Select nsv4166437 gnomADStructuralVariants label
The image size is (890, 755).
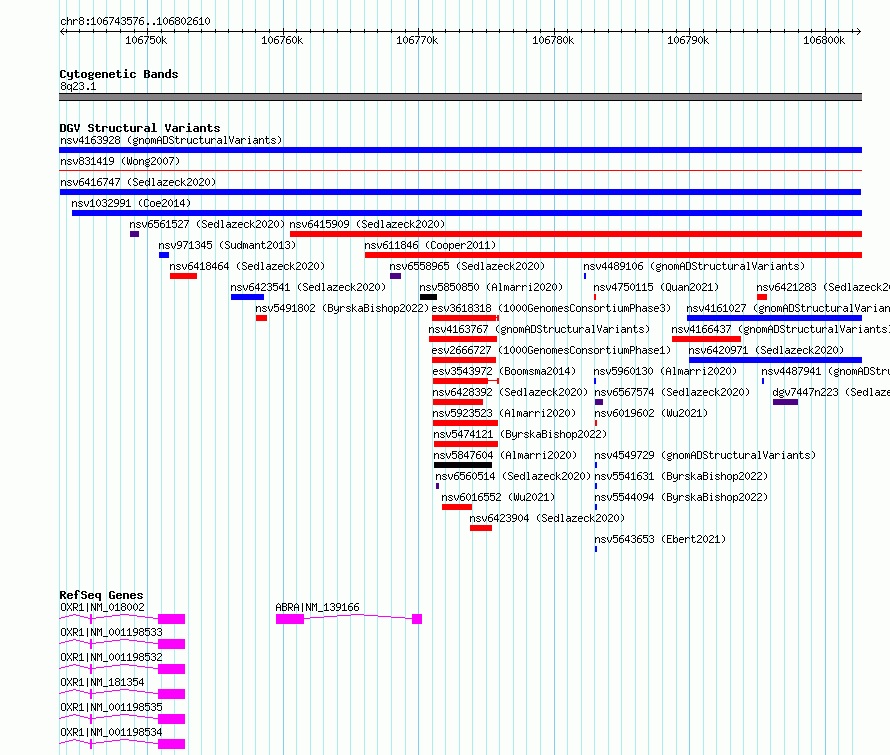pos(780,329)
